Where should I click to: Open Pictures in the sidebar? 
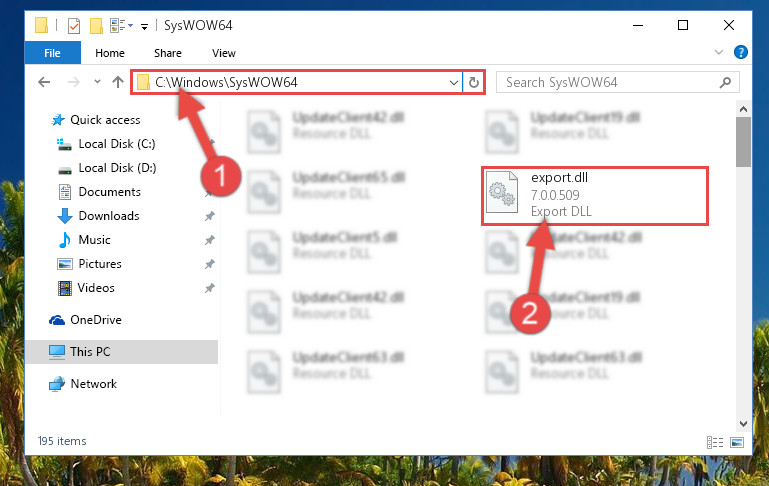coord(100,264)
